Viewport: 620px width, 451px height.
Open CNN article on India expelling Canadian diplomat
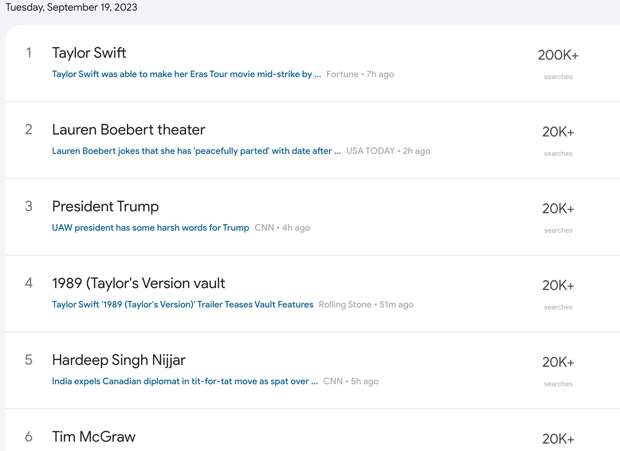click(185, 381)
